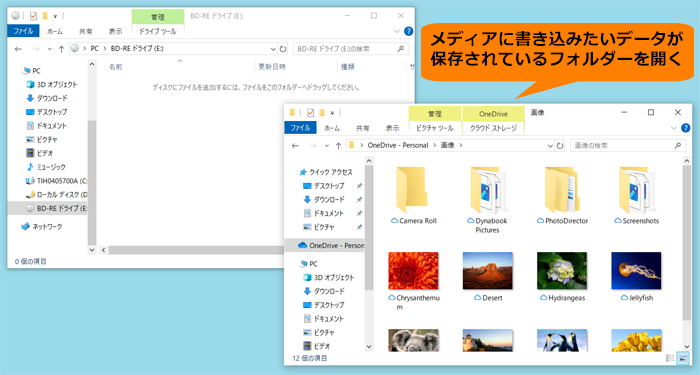Open address history dropdown in BD-RE window
Screen dimensions: 700x375
[x=273, y=49]
